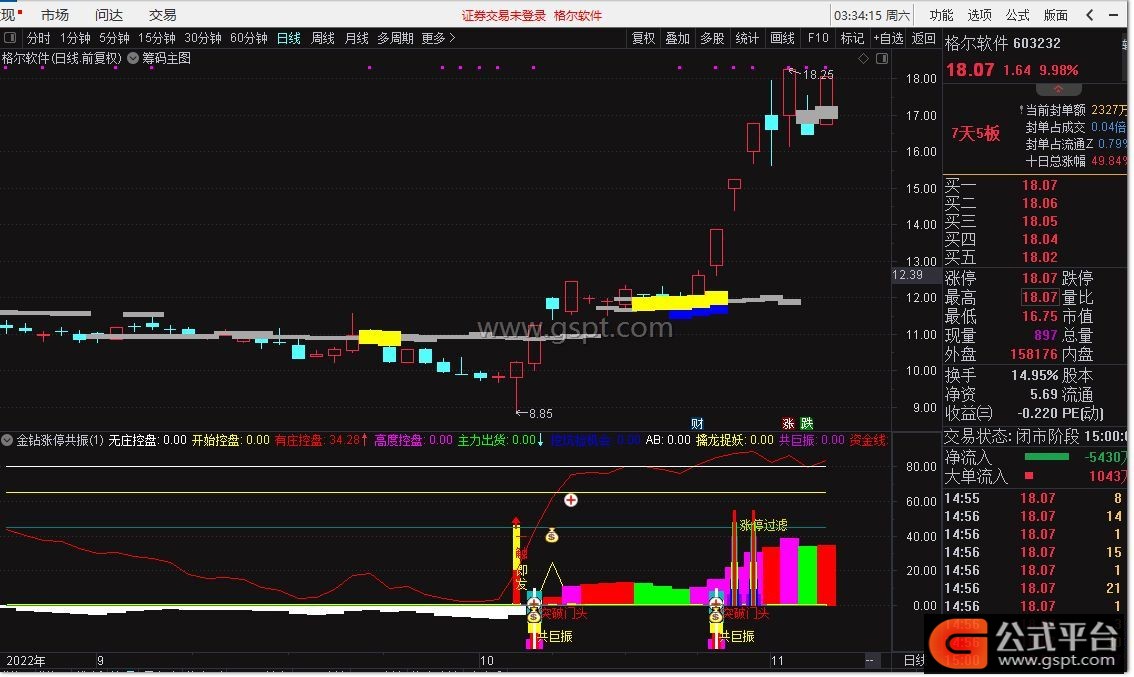Click the 大单流入 row
1134x677 pixels.
(1036, 476)
